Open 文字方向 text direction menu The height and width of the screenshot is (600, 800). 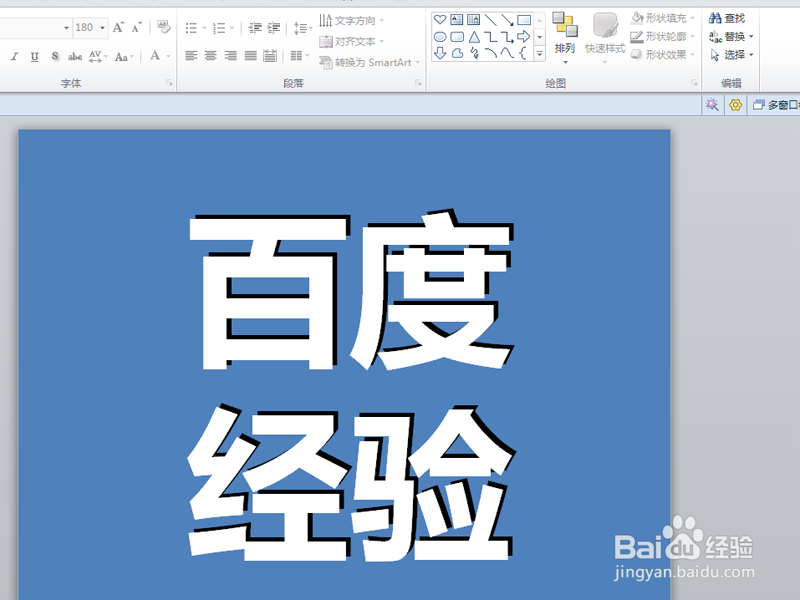point(352,20)
